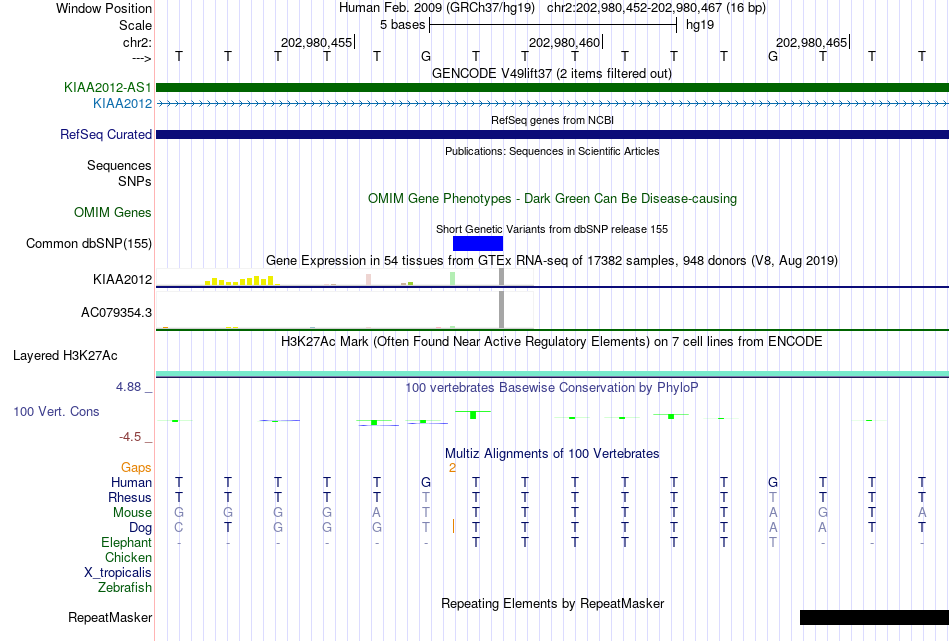
Task: Open RefSeq genes from NCBI title
Action: pyautogui.click(x=552, y=121)
